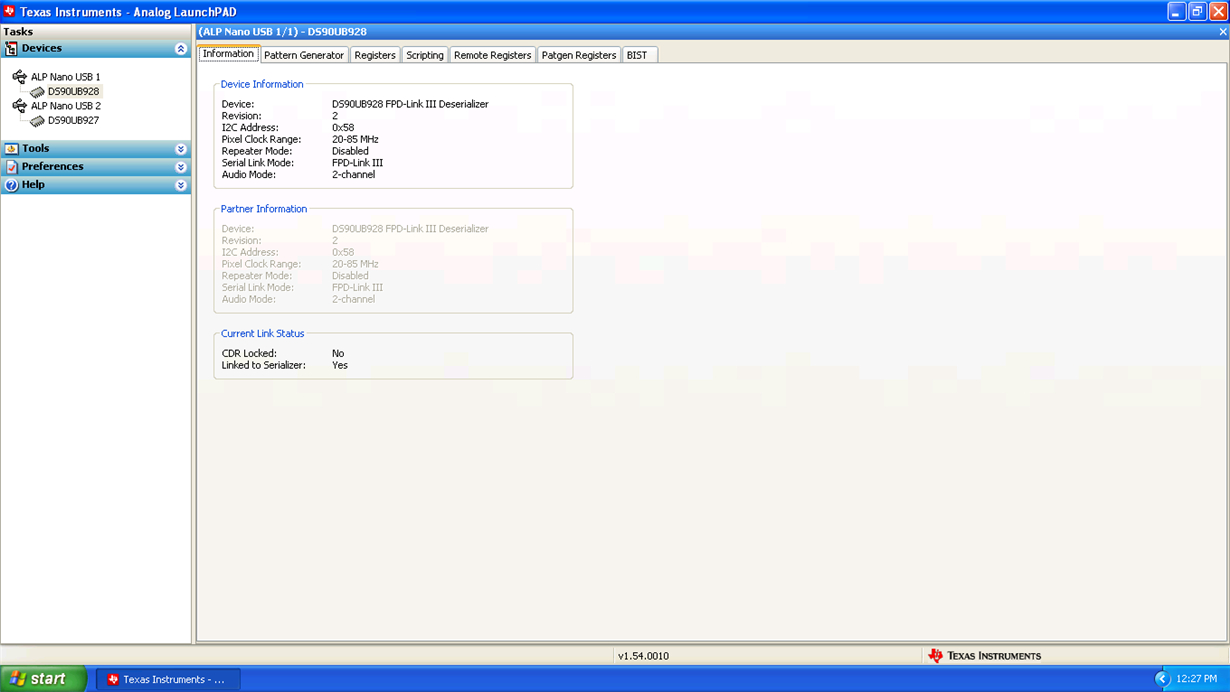Screen dimensions: 1230x692
Task: Click the Help question mark icon
Action: point(12,185)
